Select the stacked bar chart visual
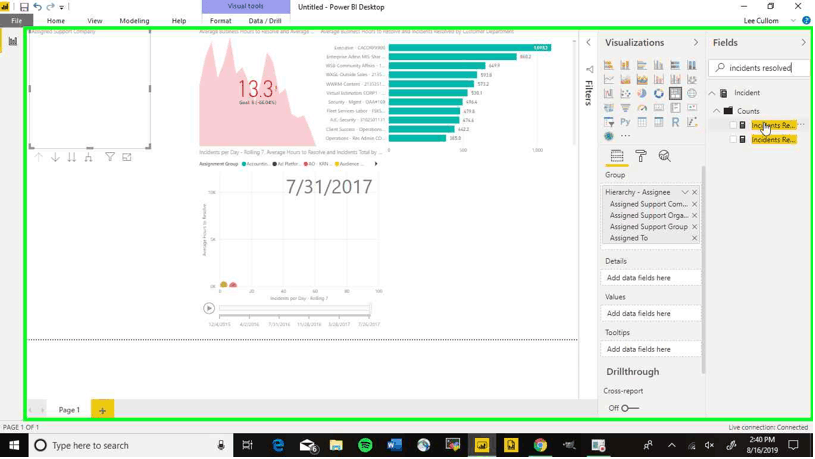The image size is (815, 459). (609, 65)
